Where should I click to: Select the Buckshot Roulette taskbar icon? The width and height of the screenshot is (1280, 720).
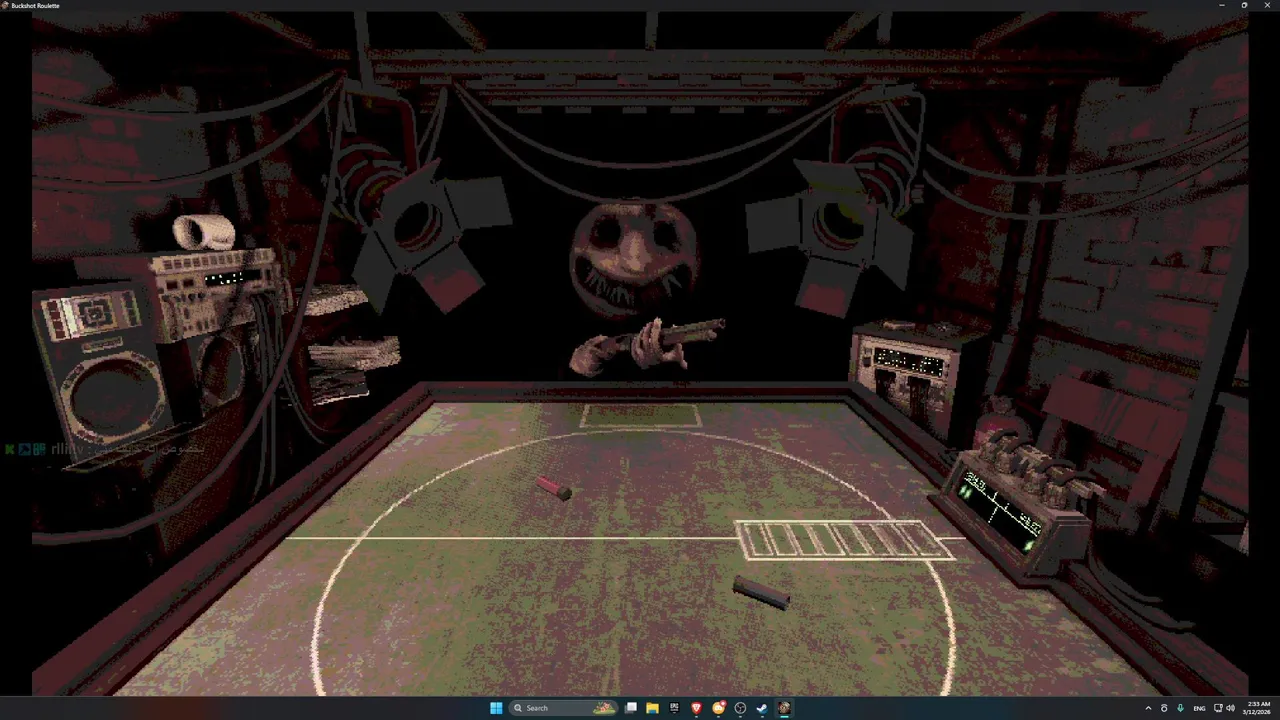784,708
